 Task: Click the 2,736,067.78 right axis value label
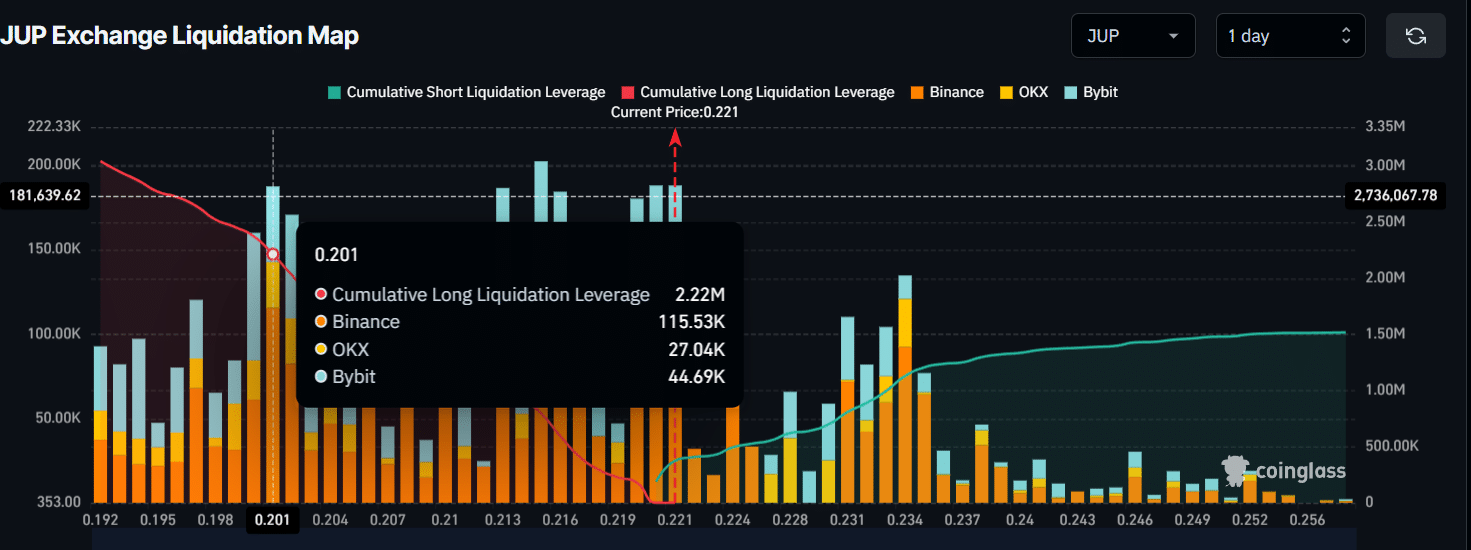1394,195
